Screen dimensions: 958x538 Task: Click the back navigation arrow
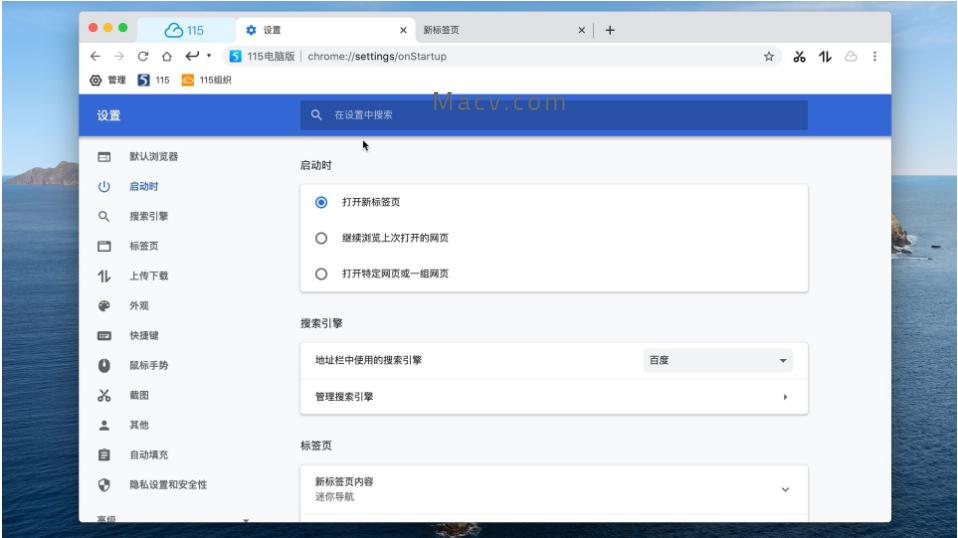(x=95, y=56)
